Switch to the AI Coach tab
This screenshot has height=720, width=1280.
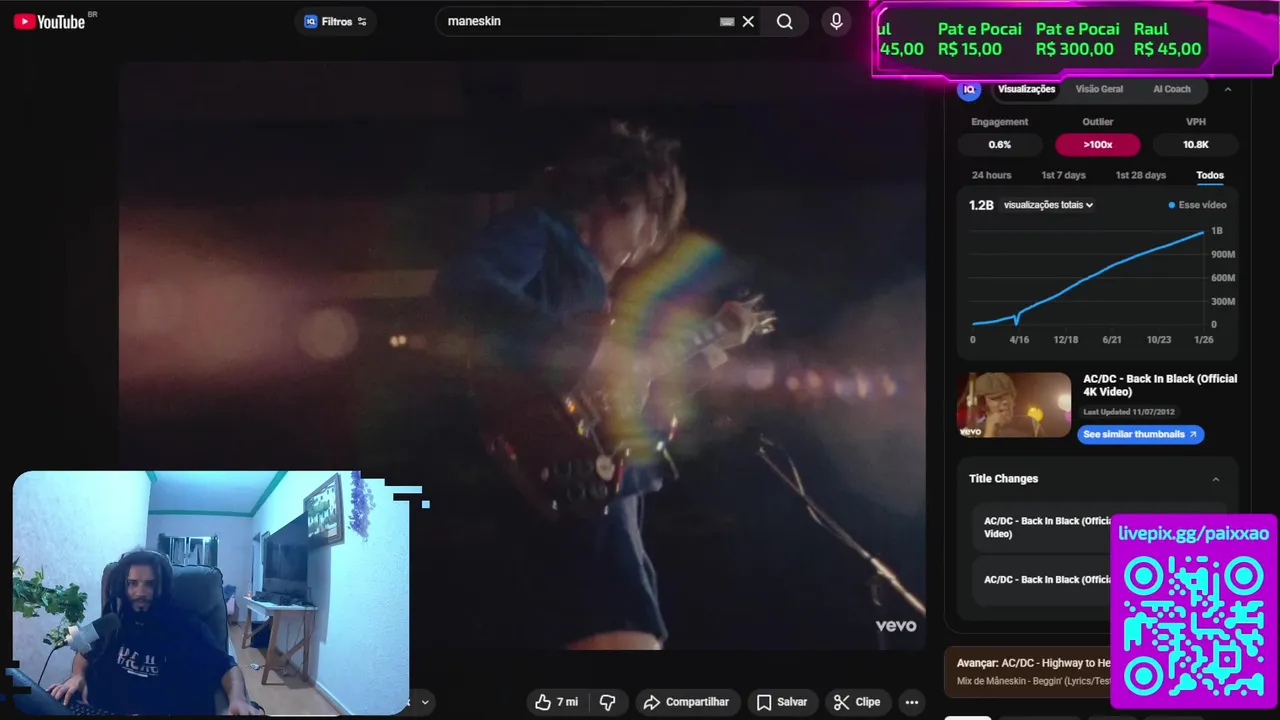(x=1172, y=89)
